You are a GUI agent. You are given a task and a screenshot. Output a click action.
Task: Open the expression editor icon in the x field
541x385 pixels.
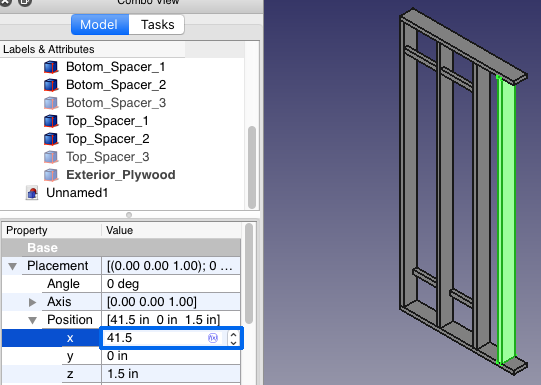(x=213, y=338)
